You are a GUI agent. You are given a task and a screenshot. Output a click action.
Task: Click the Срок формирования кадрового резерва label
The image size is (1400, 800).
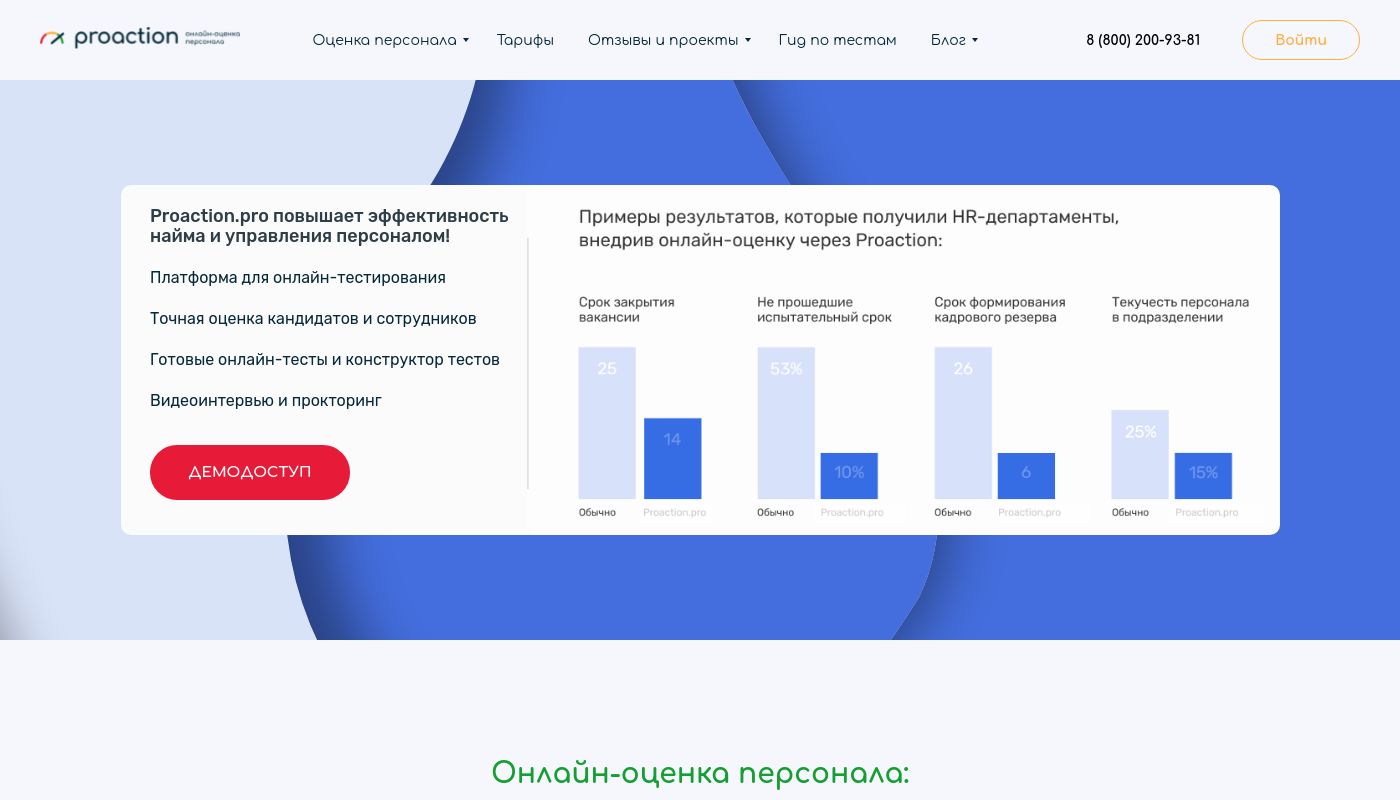click(x=1000, y=310)
